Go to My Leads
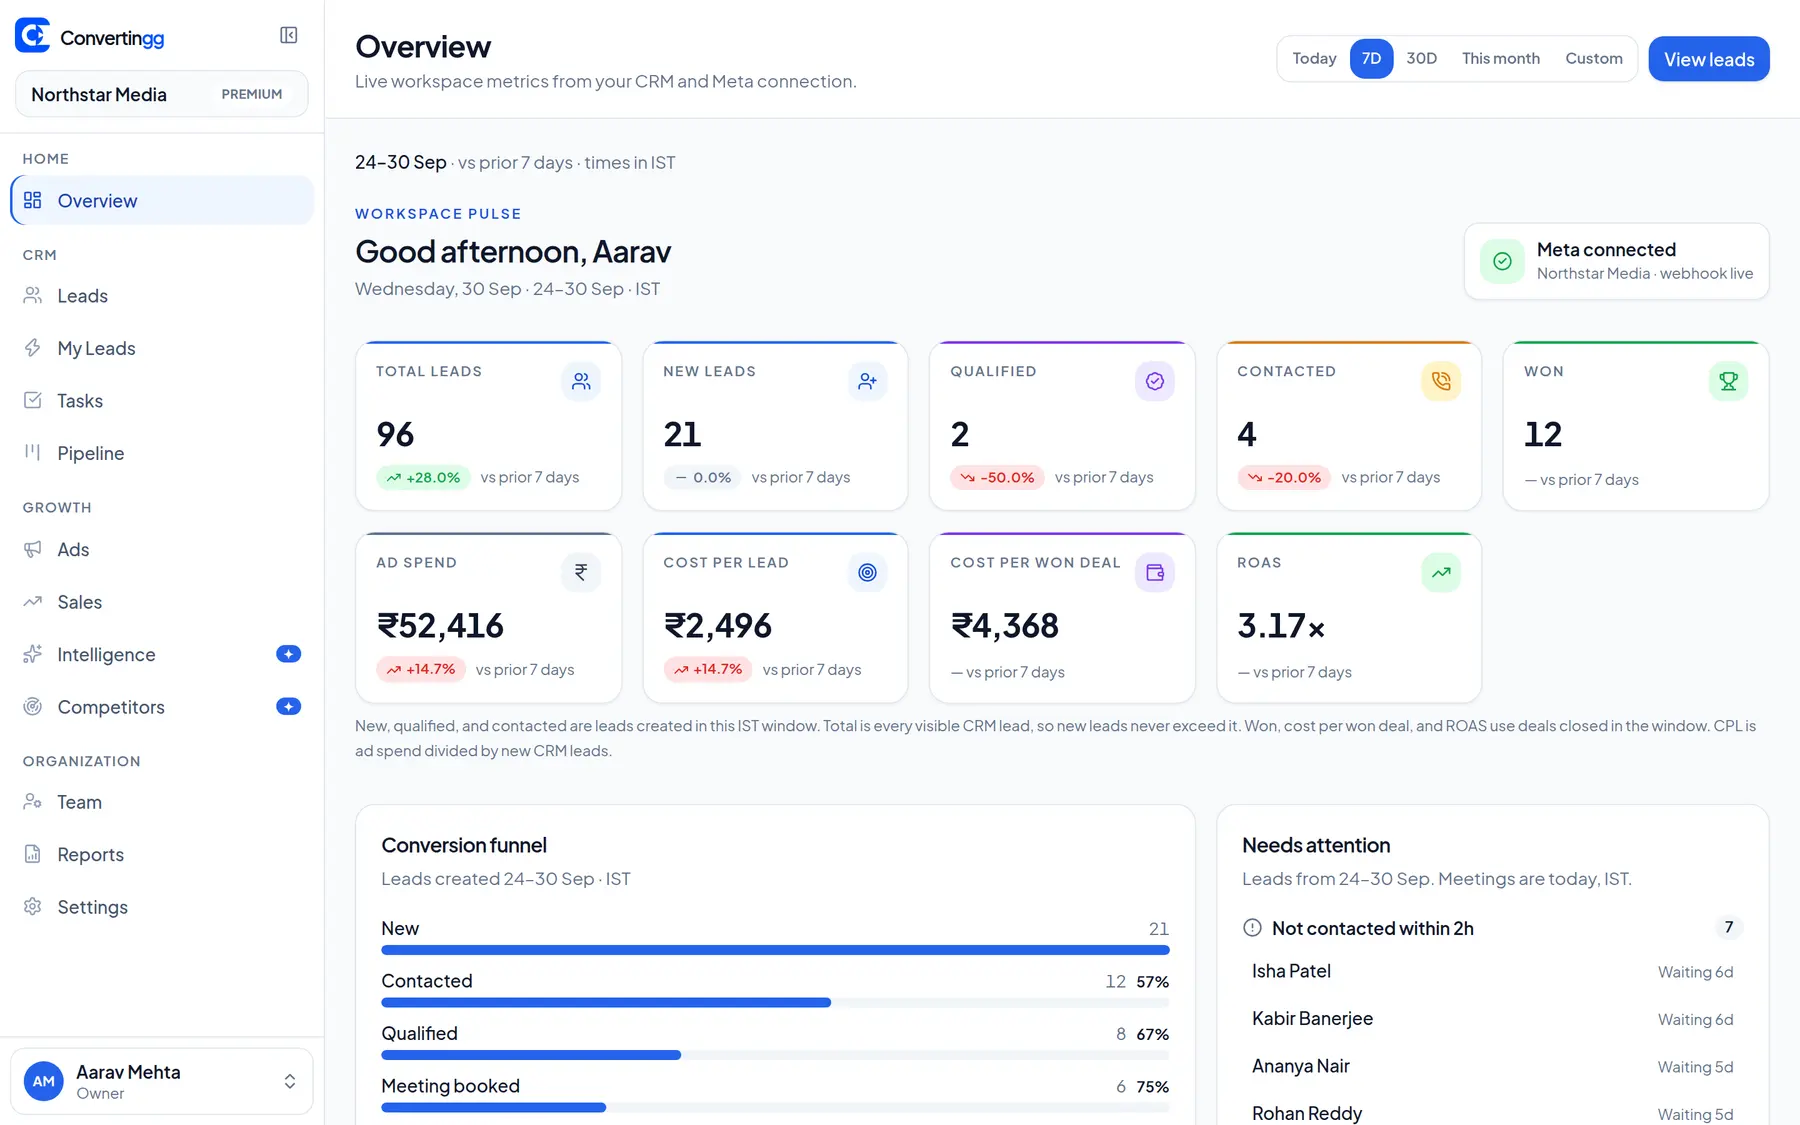The image size is (1800, 1125). (162, 348)
